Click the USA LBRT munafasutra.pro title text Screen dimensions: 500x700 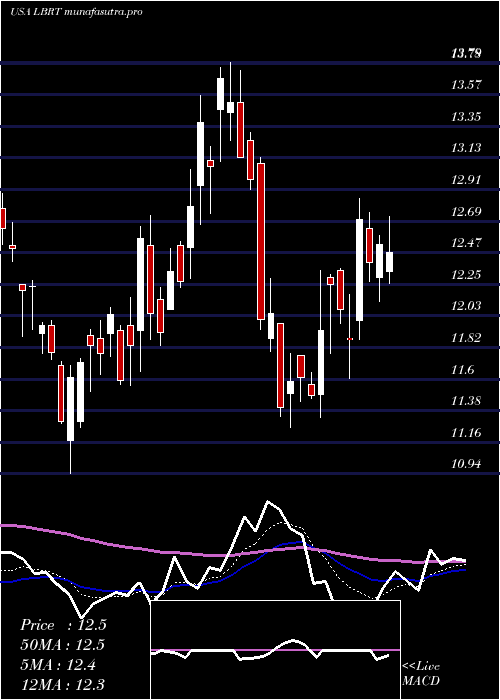click(x=76, y=12)
